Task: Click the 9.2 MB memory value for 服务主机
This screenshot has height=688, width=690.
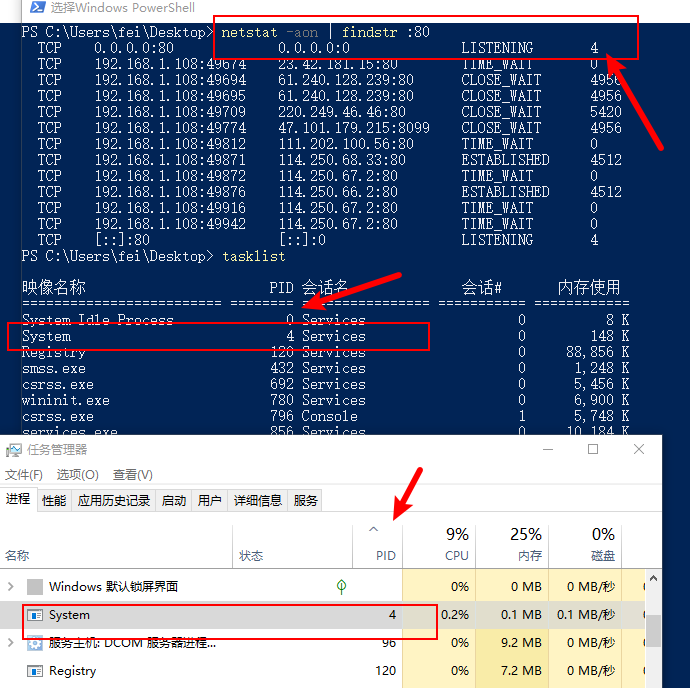Action: [521, 643]
